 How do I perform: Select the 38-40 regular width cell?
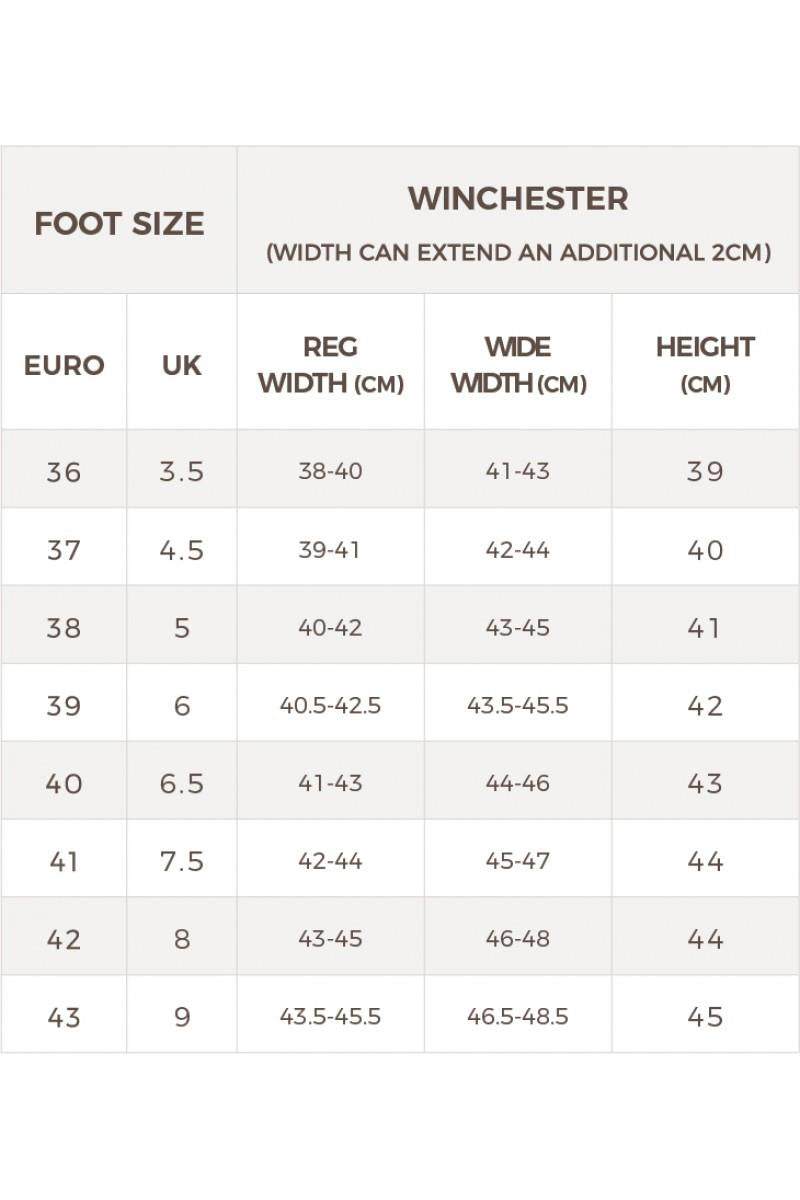[x=330, y=471]
